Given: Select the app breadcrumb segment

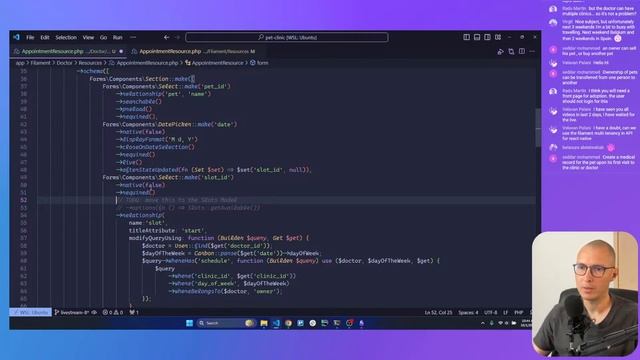Looking at the screenshot, I should tap(20, 63).
